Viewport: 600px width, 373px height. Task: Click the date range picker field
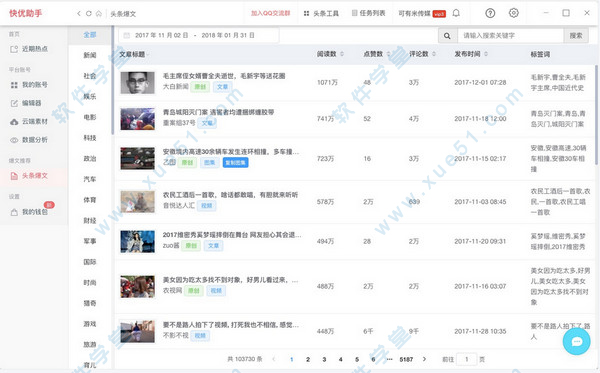click(199, 35)
